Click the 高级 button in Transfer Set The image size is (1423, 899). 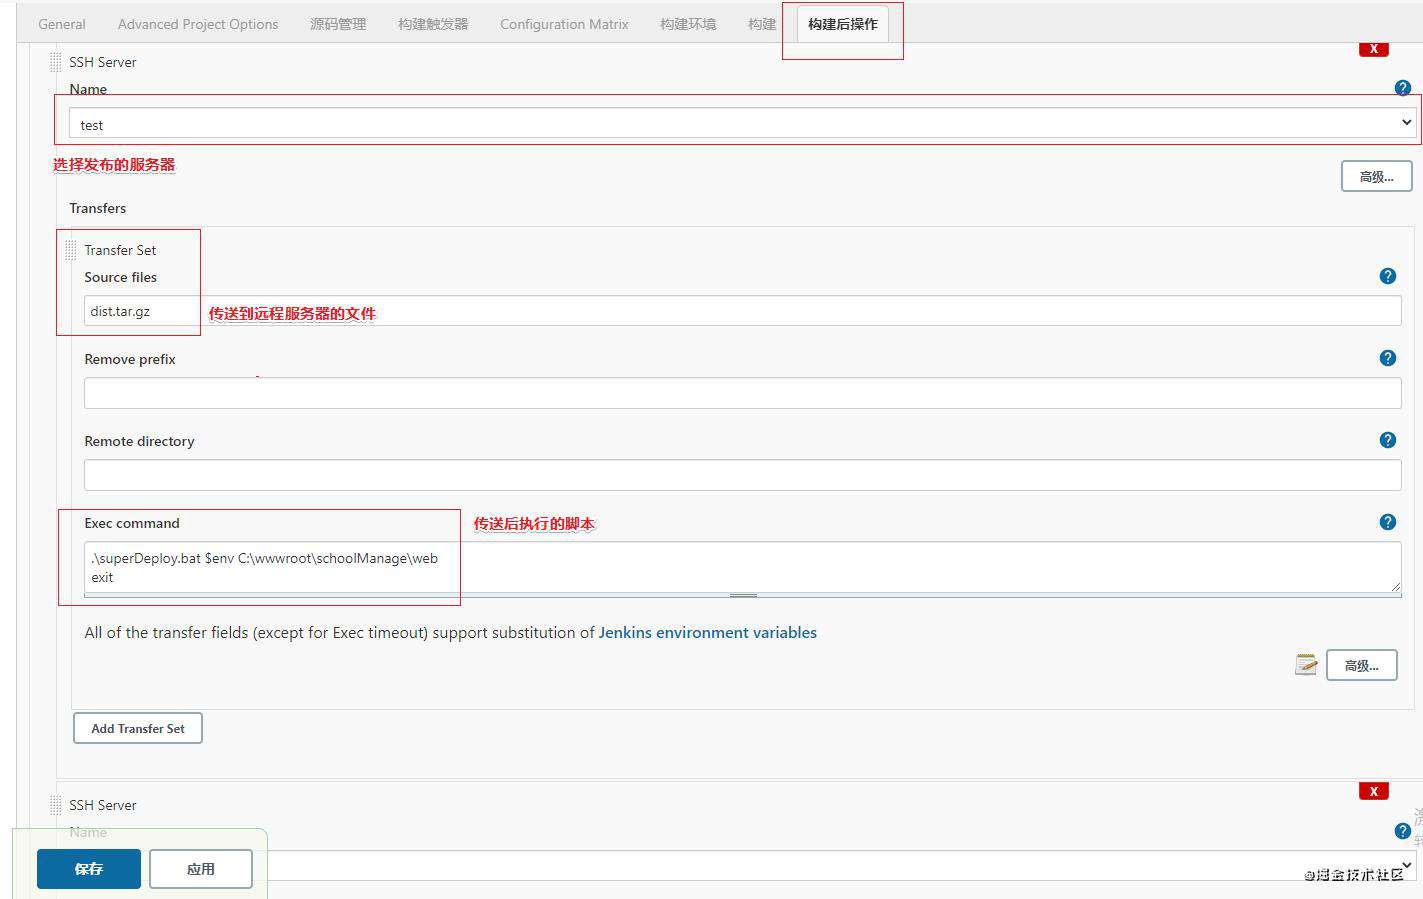[1361, 665]
